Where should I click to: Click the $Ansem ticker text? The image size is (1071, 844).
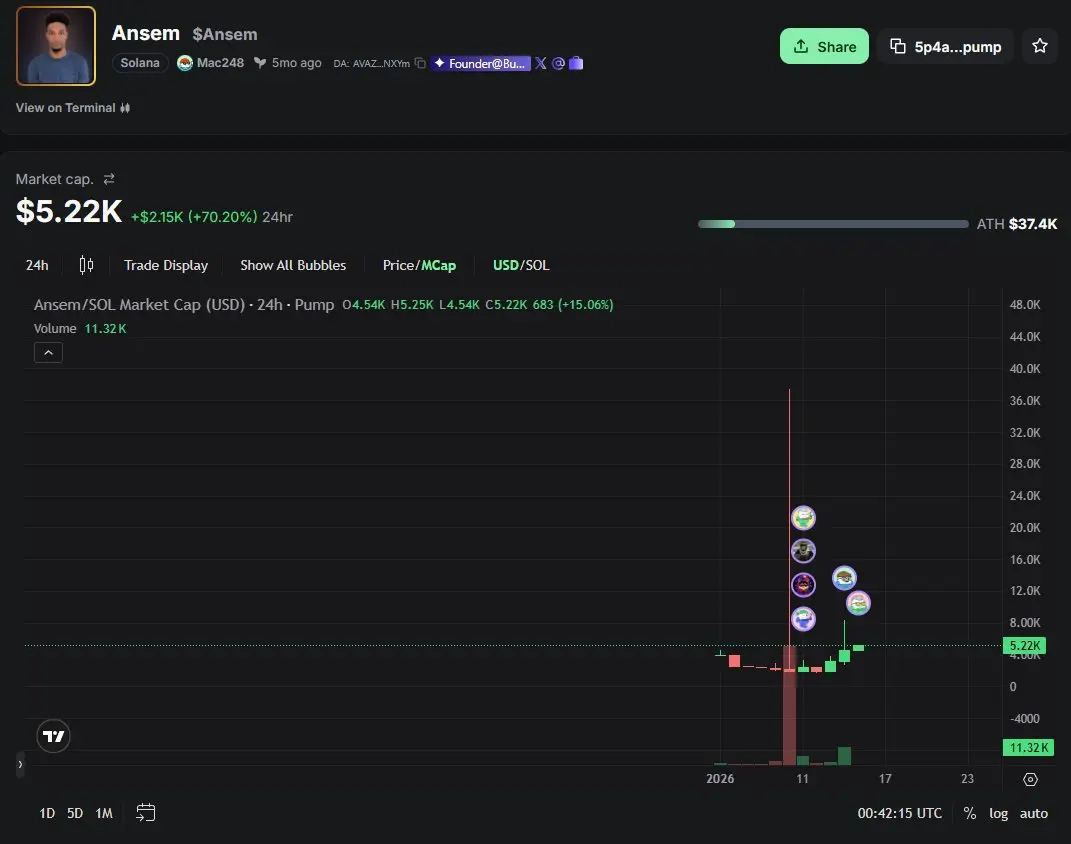(225, 34)
